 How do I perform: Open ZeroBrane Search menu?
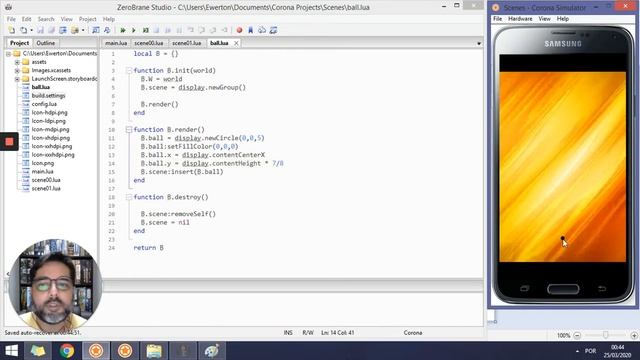(46, 19)
